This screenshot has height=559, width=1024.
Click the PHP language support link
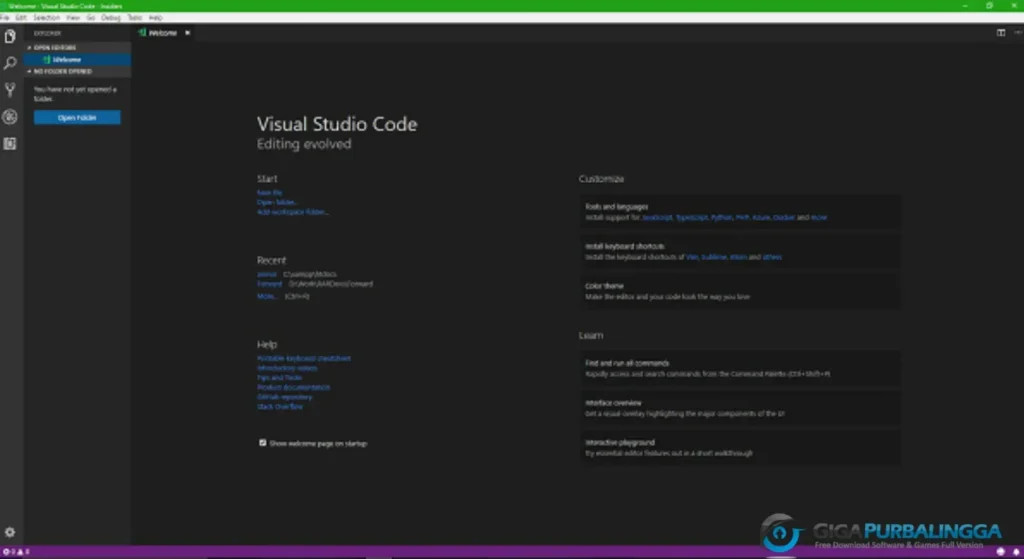[x=743, y=217]
